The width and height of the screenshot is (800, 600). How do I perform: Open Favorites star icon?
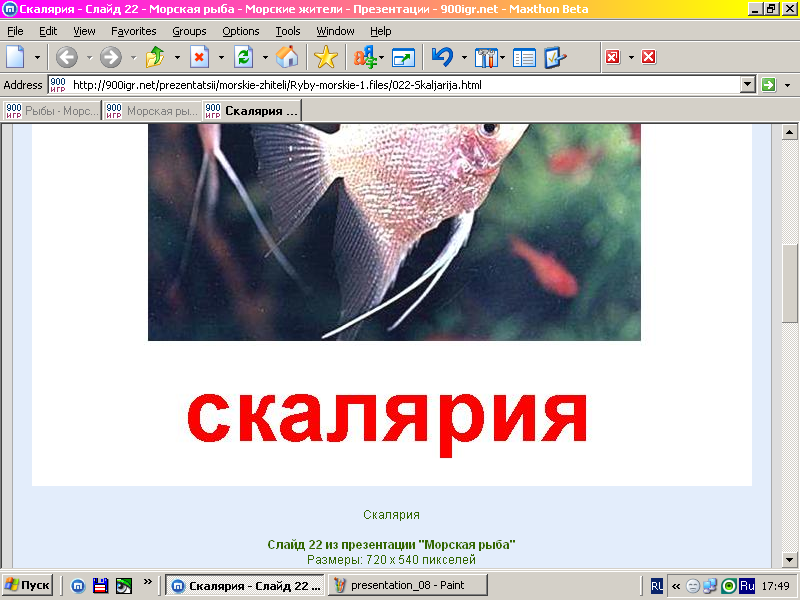coord(325,57)
